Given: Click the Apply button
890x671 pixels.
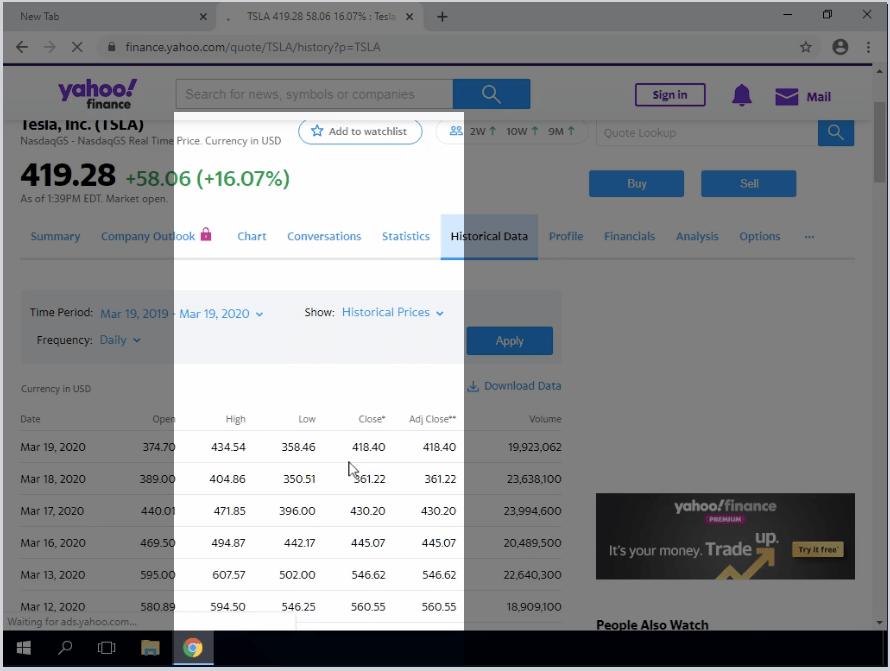Looking at the screenshot, I should coord(509,340).
